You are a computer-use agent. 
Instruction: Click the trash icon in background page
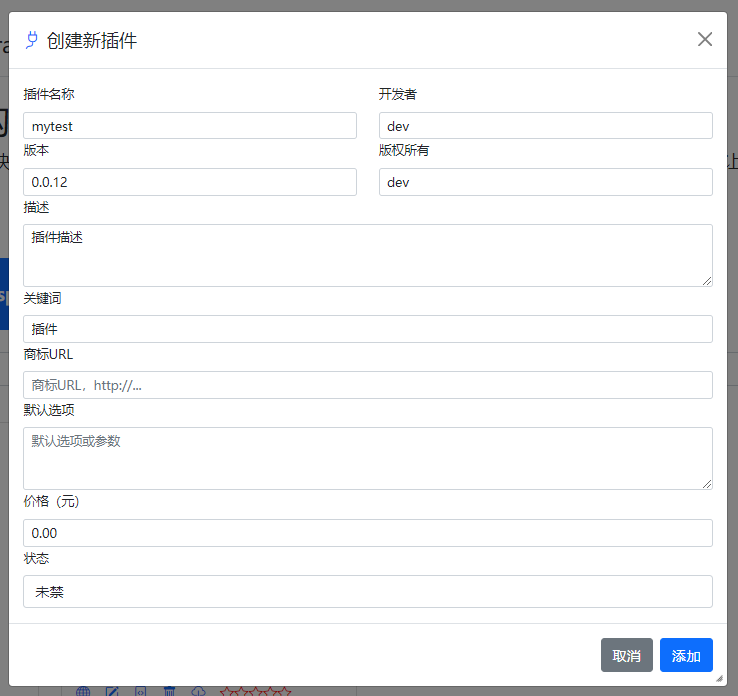(x=169, y=691)
